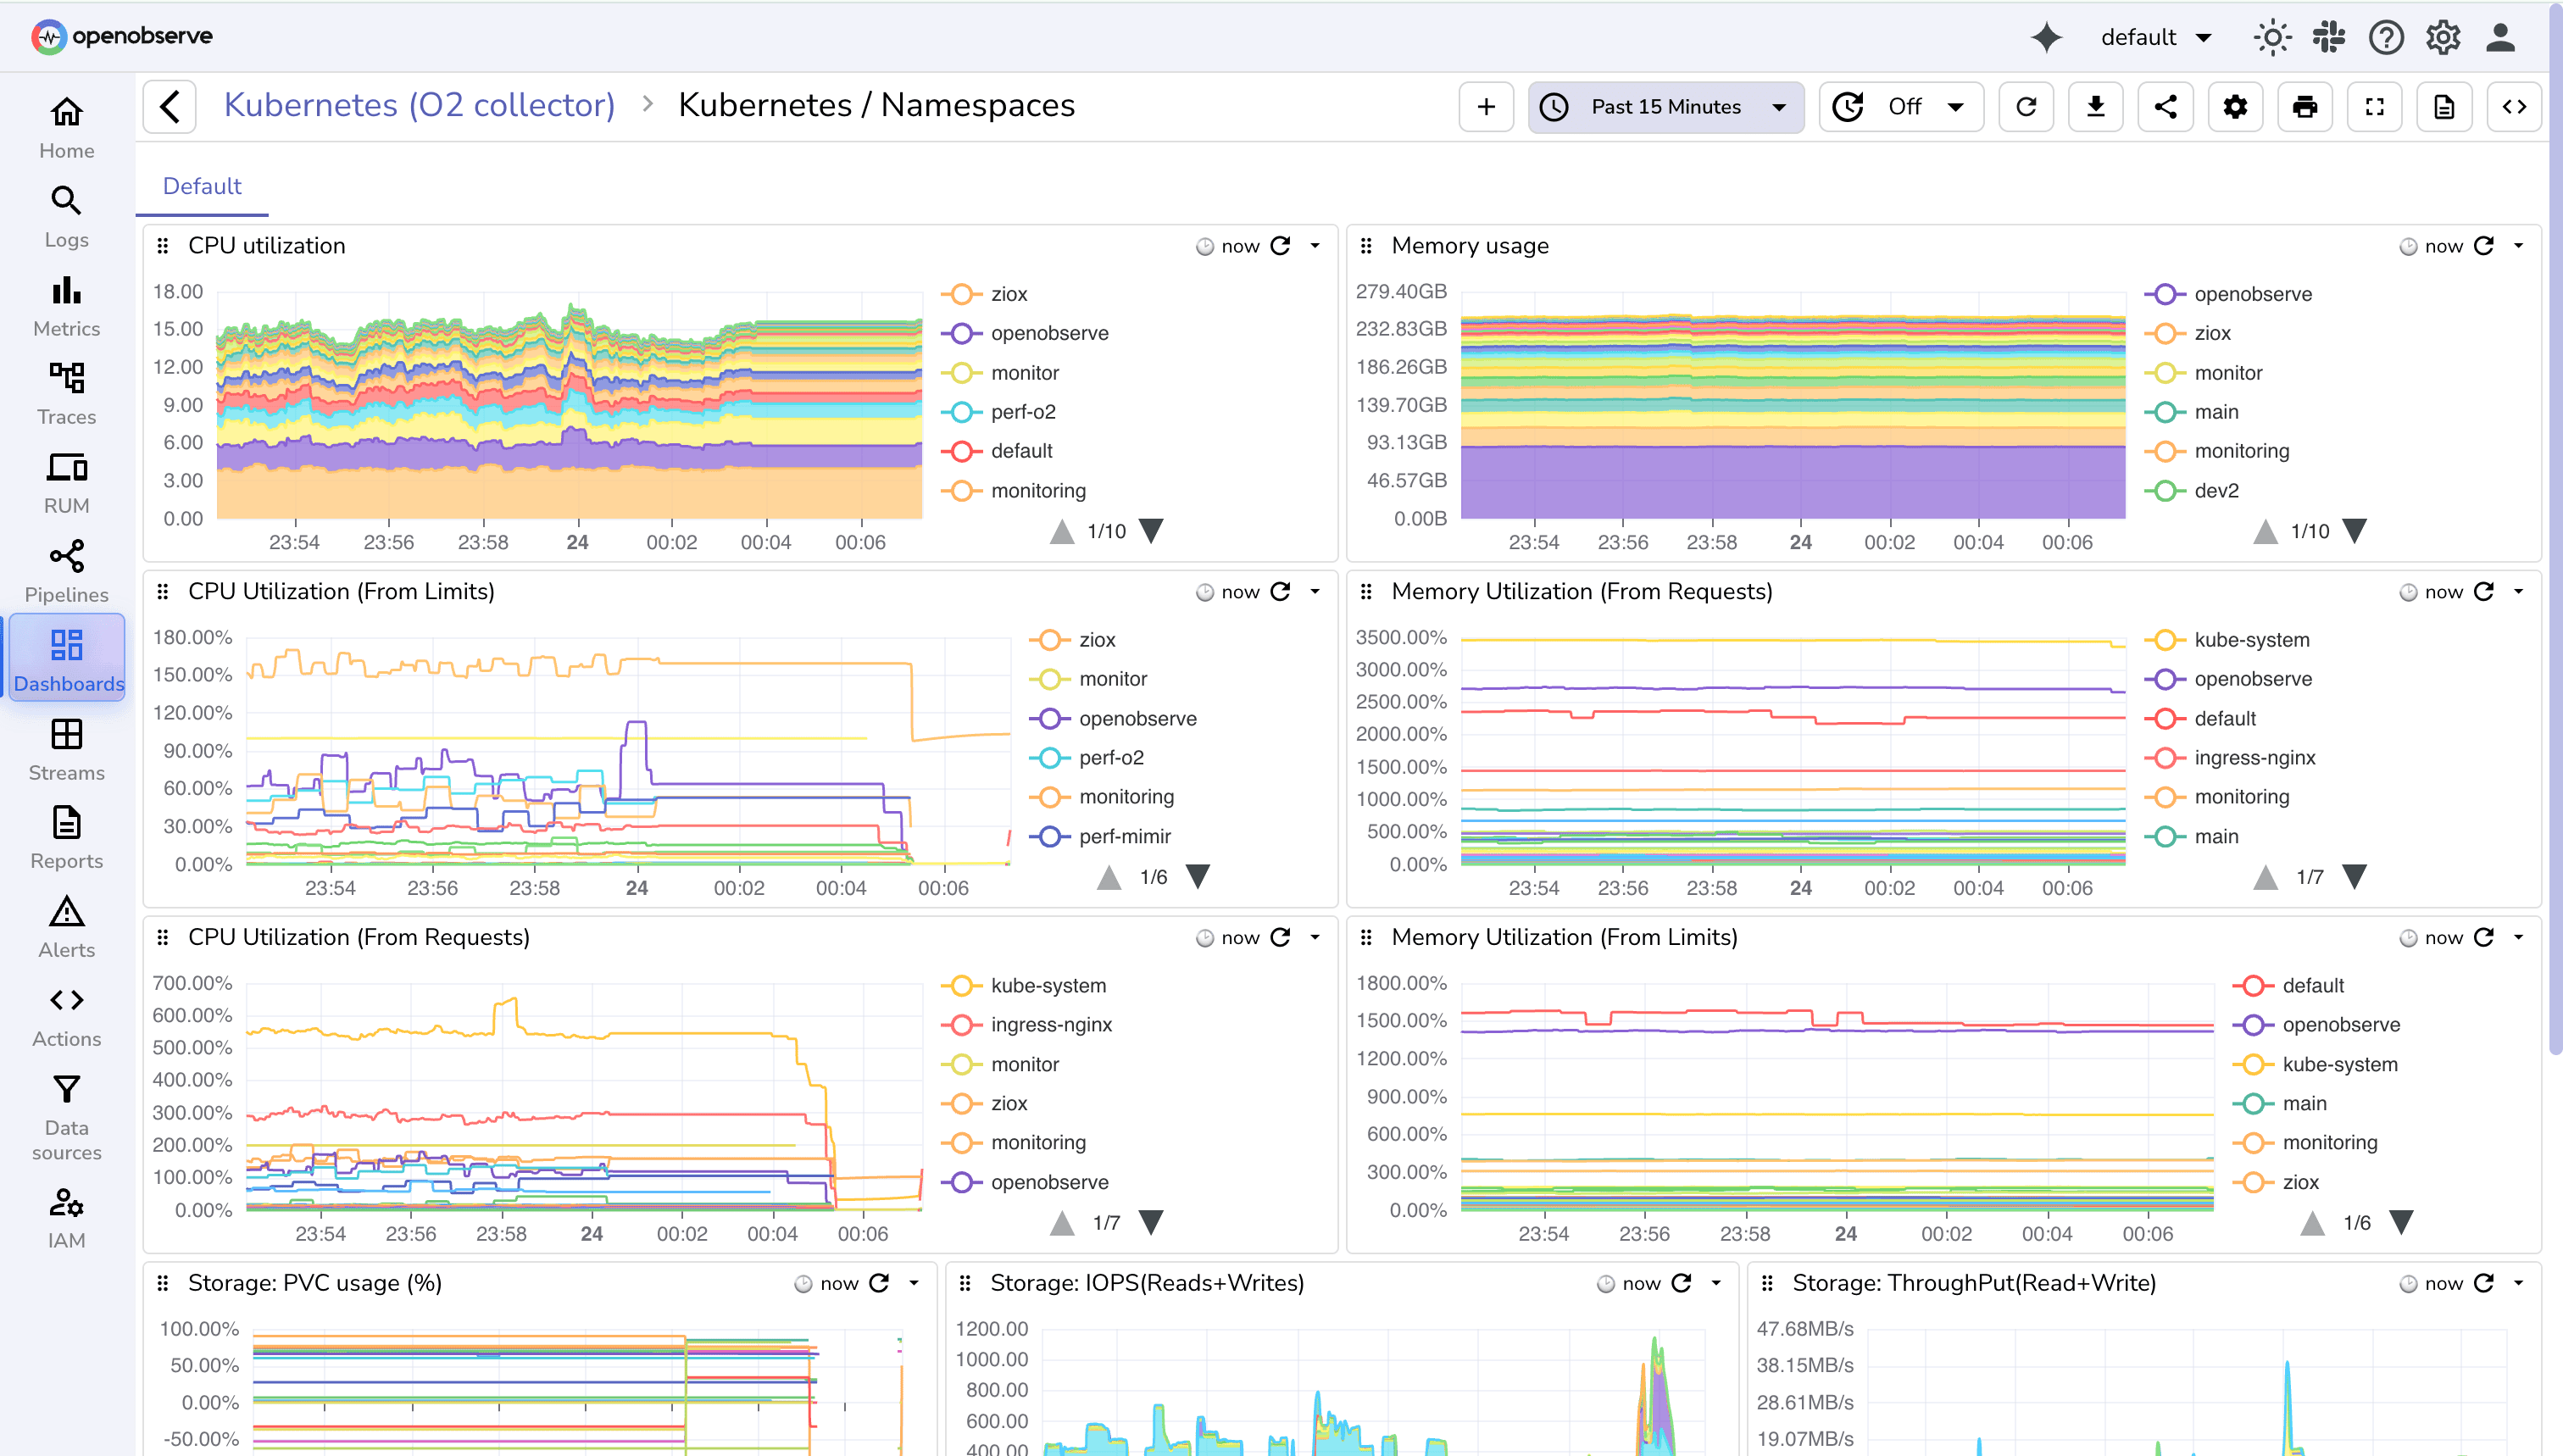The width and height of the screenshot is (2563, 1456).
Task: Open the Past 15 Minutes time picker
Action: click(x=1665, y=106)
